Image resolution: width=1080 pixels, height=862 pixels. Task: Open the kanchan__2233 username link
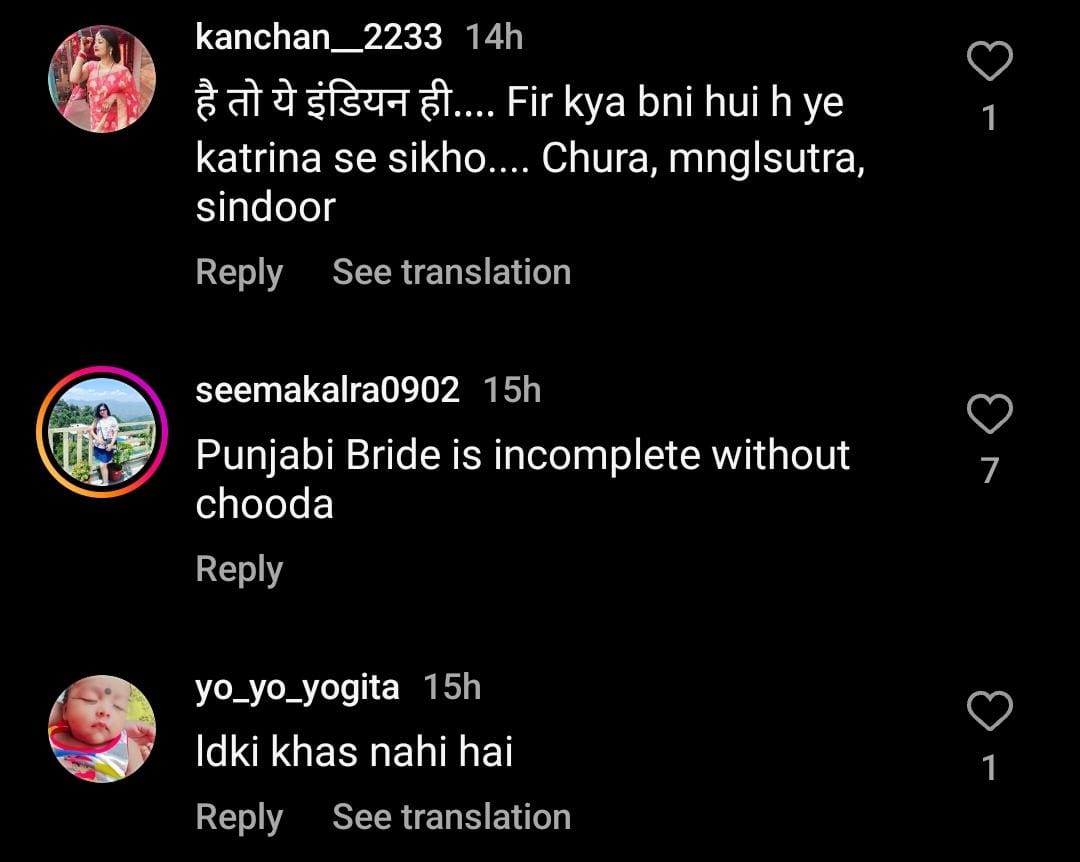tap(318, 37)
